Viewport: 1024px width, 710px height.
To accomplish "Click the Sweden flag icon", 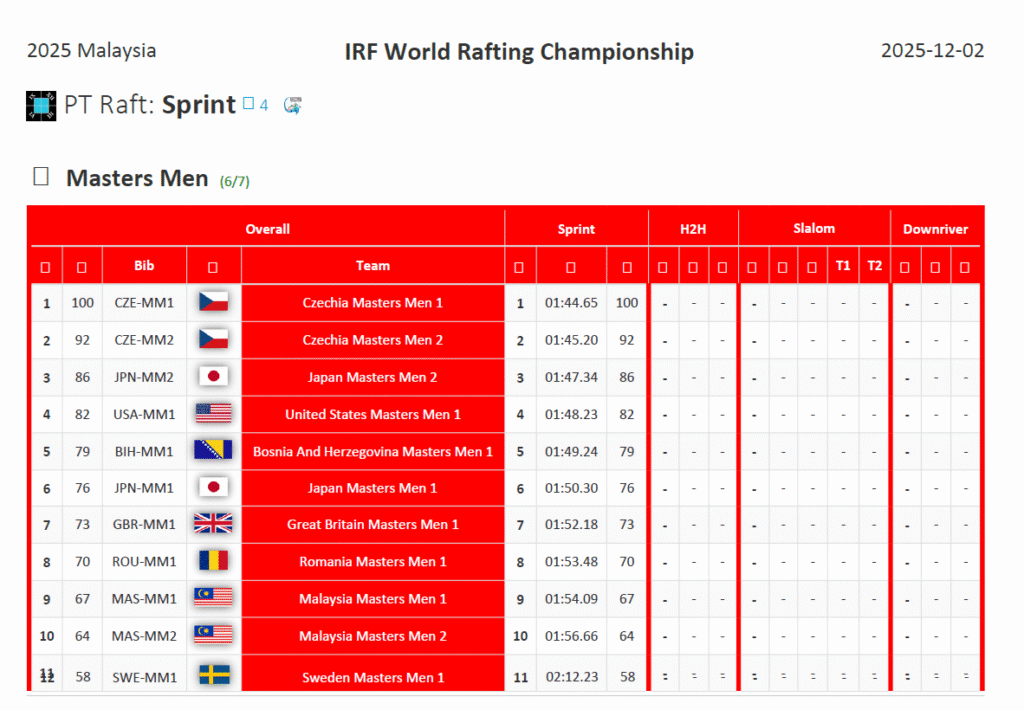I will [x=213, y=677].
